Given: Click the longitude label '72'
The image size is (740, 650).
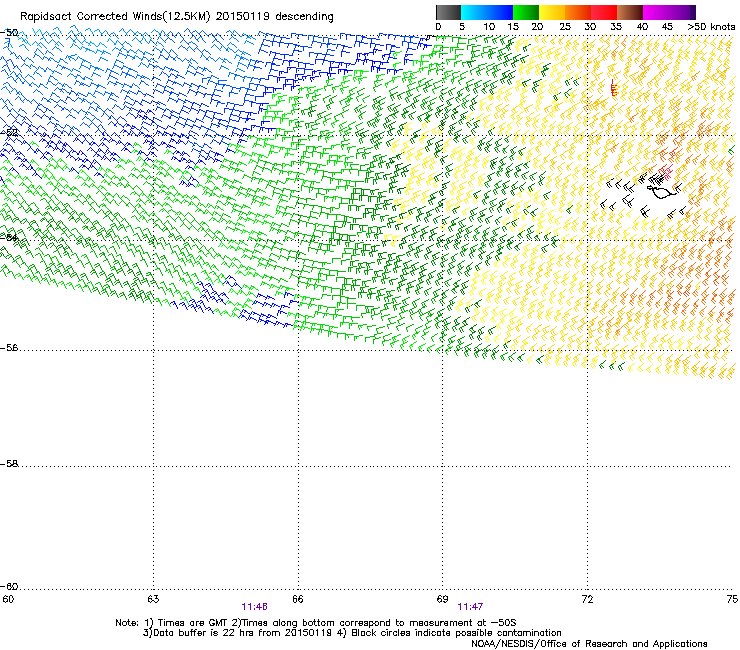Looking at the screenshot, I should [587, 599].
